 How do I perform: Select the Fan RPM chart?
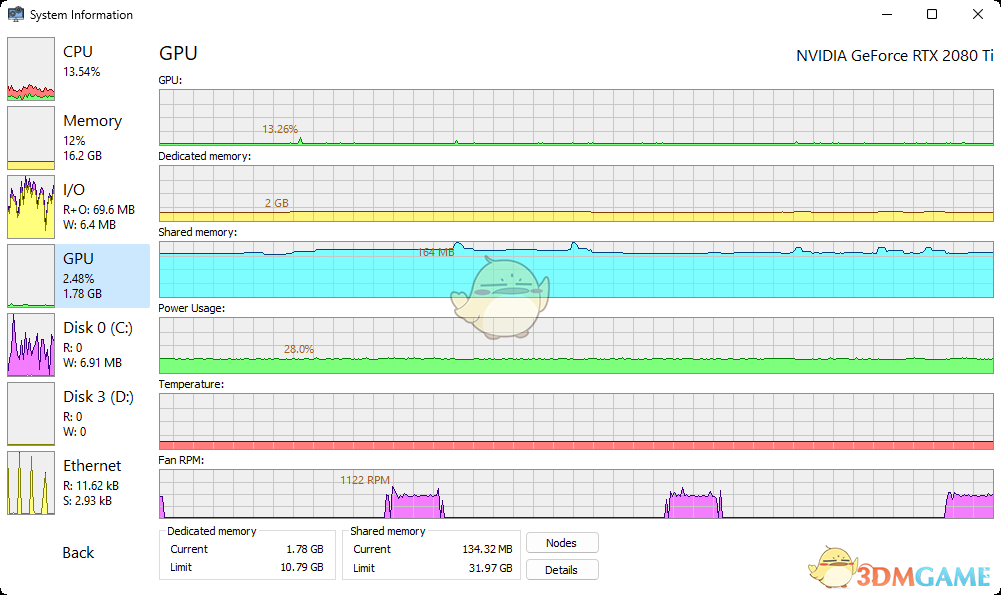[x=575, y=495]
